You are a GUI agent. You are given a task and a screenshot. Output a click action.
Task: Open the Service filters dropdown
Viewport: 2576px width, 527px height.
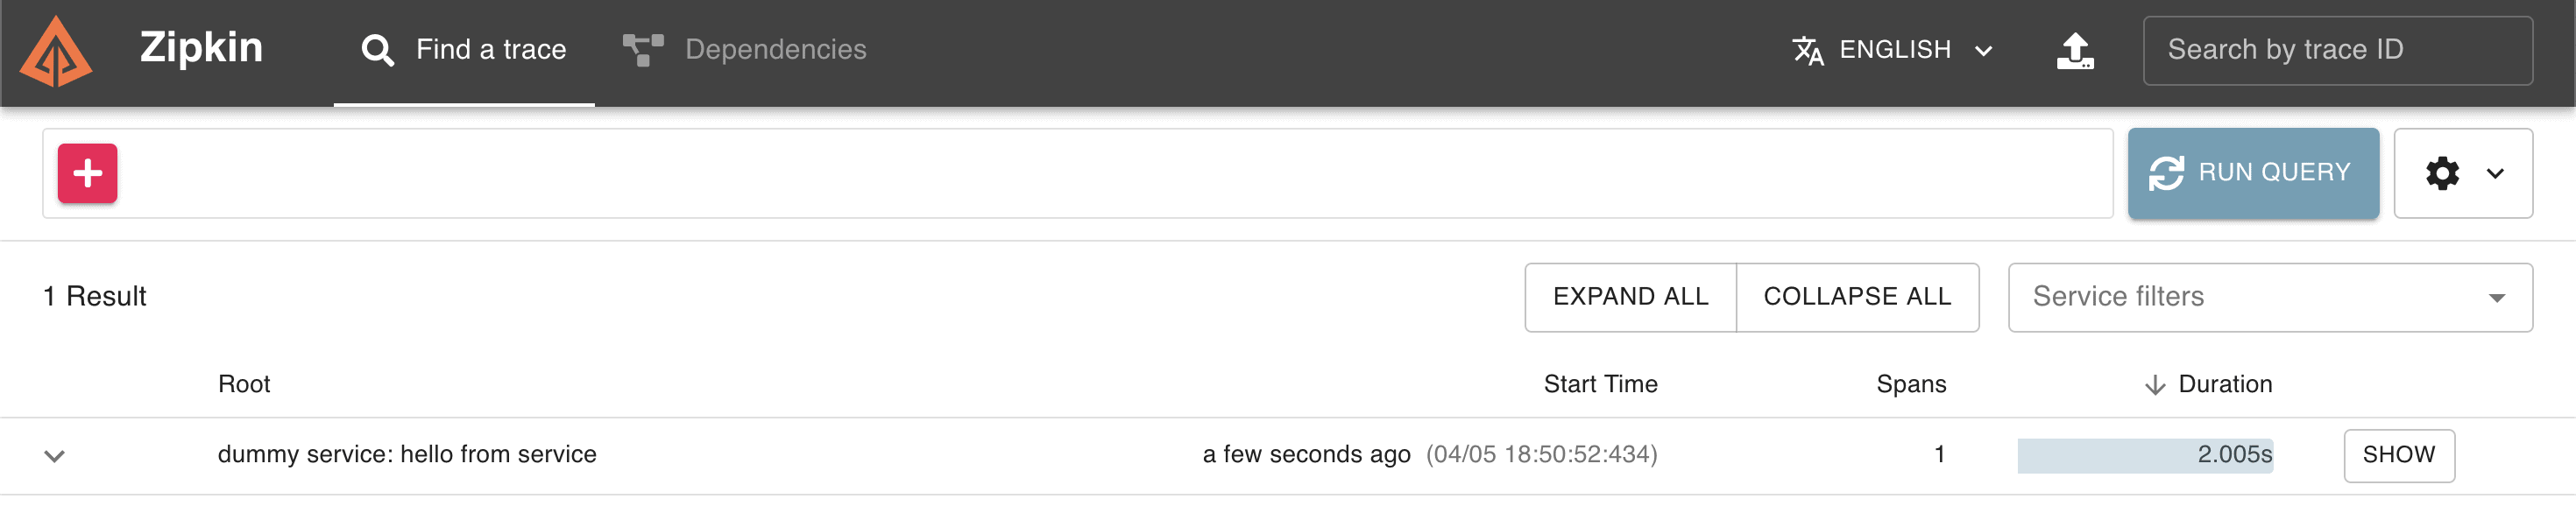click(x=2270, y=297)
